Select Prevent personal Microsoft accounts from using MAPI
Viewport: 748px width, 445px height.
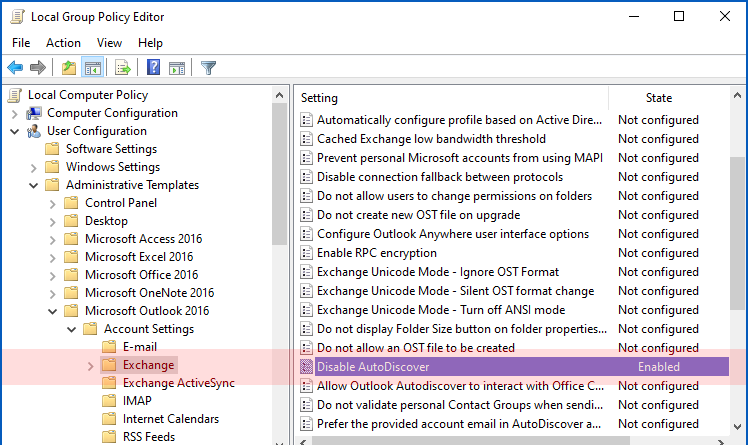tap(459, 158)
